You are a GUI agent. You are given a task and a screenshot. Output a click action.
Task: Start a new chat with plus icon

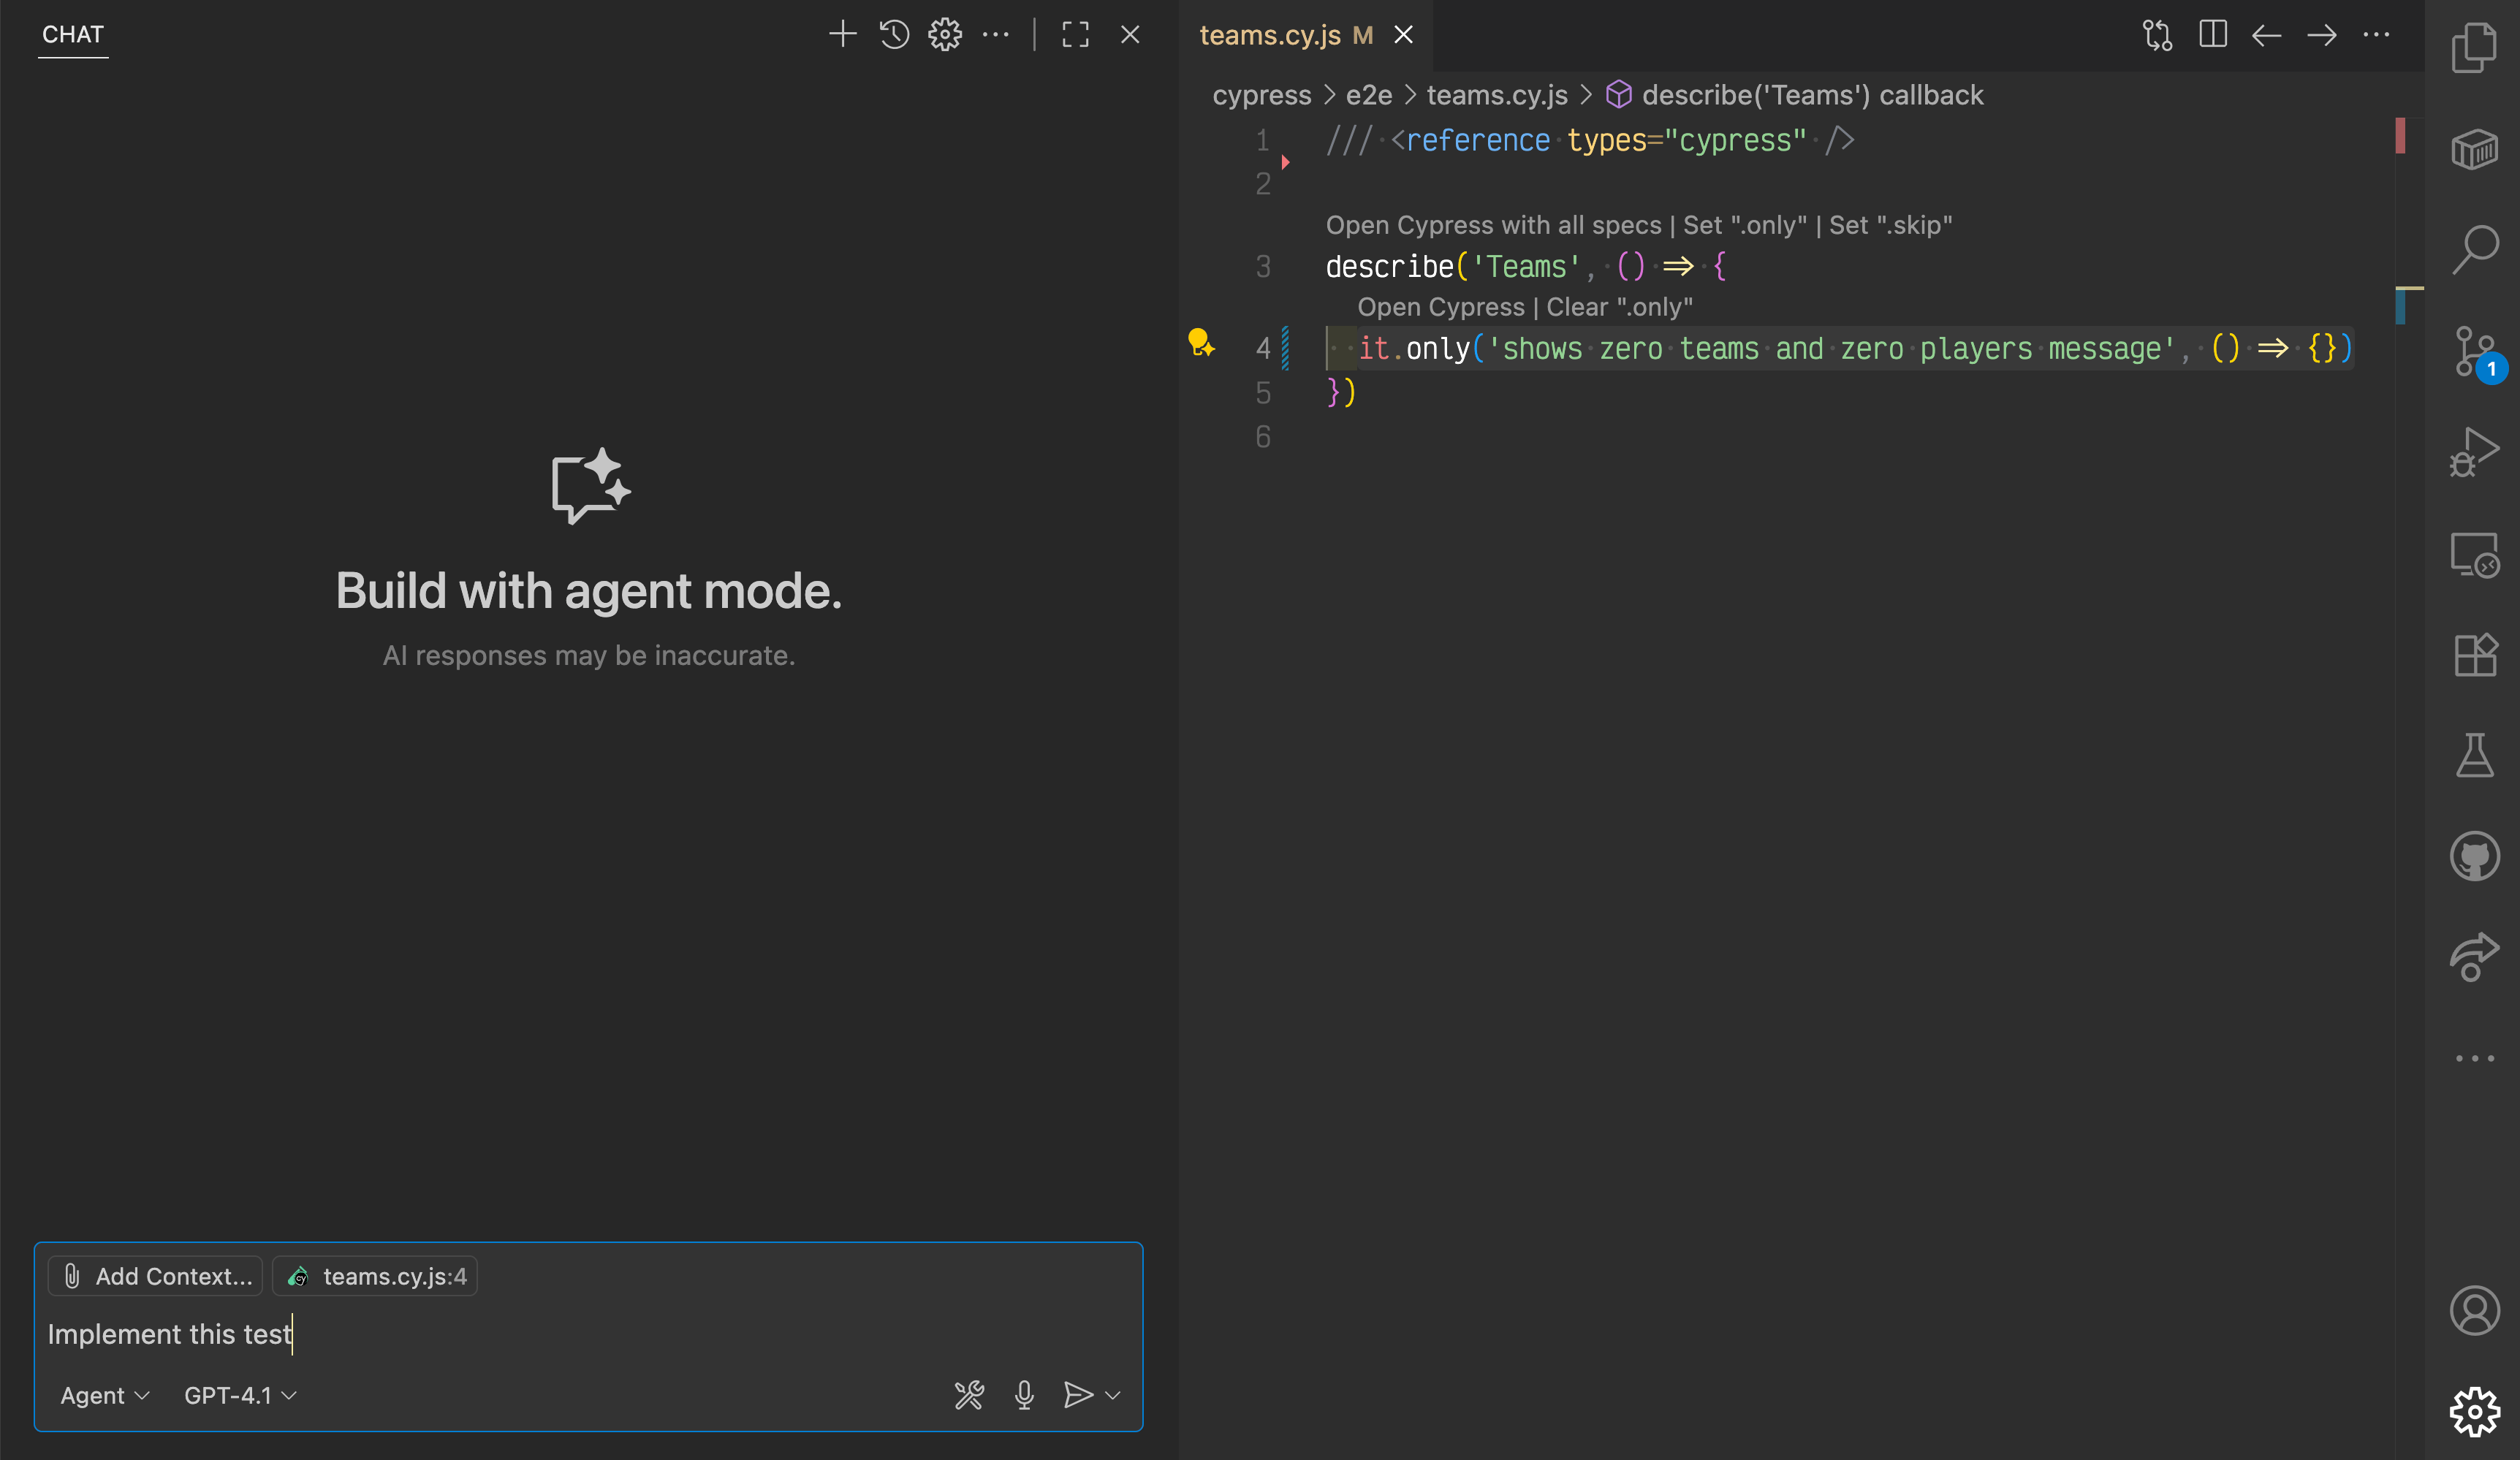click(843, 34)
